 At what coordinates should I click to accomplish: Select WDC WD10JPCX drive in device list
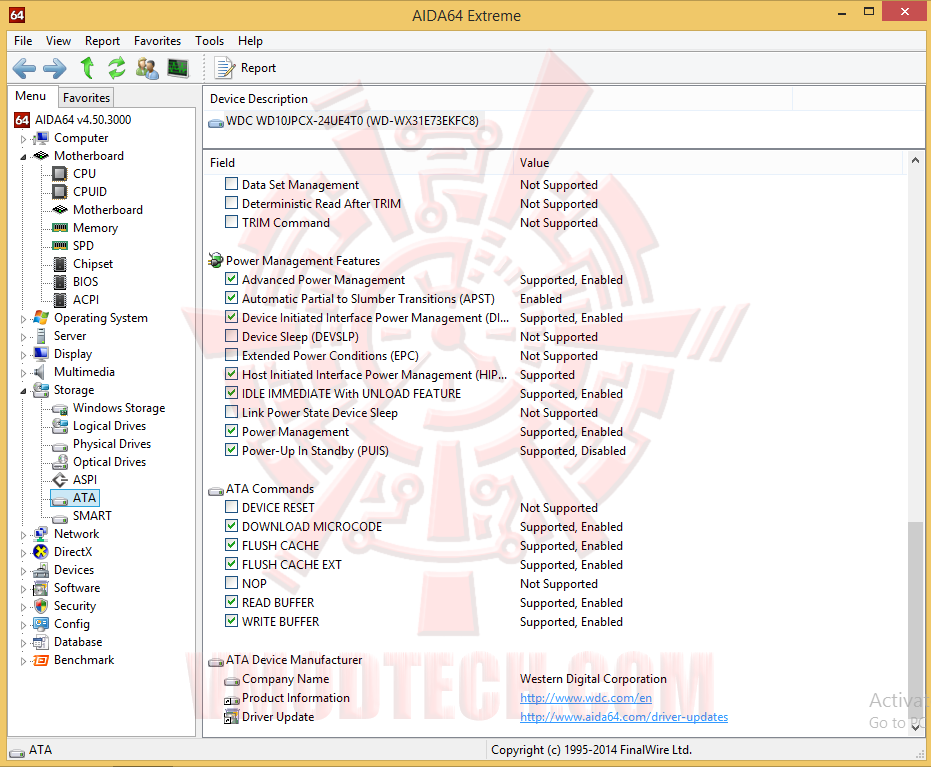[352, 121]
